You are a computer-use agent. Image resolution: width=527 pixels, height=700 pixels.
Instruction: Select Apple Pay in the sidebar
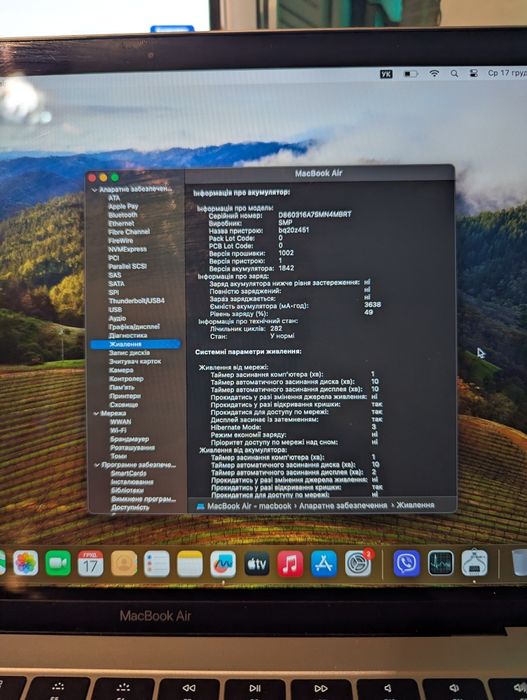123,206
